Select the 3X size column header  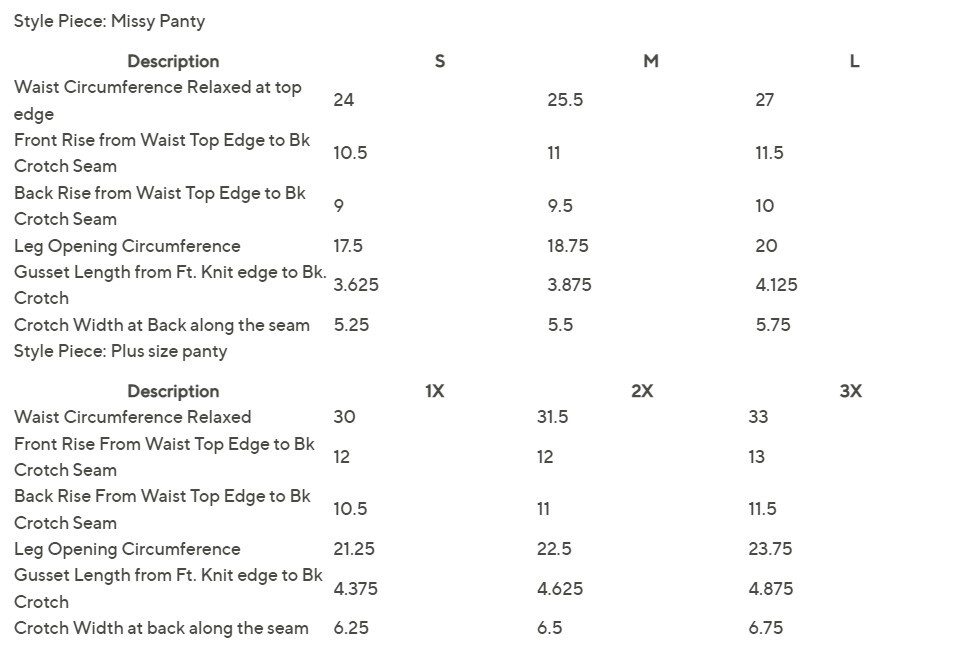coord(850,391)
